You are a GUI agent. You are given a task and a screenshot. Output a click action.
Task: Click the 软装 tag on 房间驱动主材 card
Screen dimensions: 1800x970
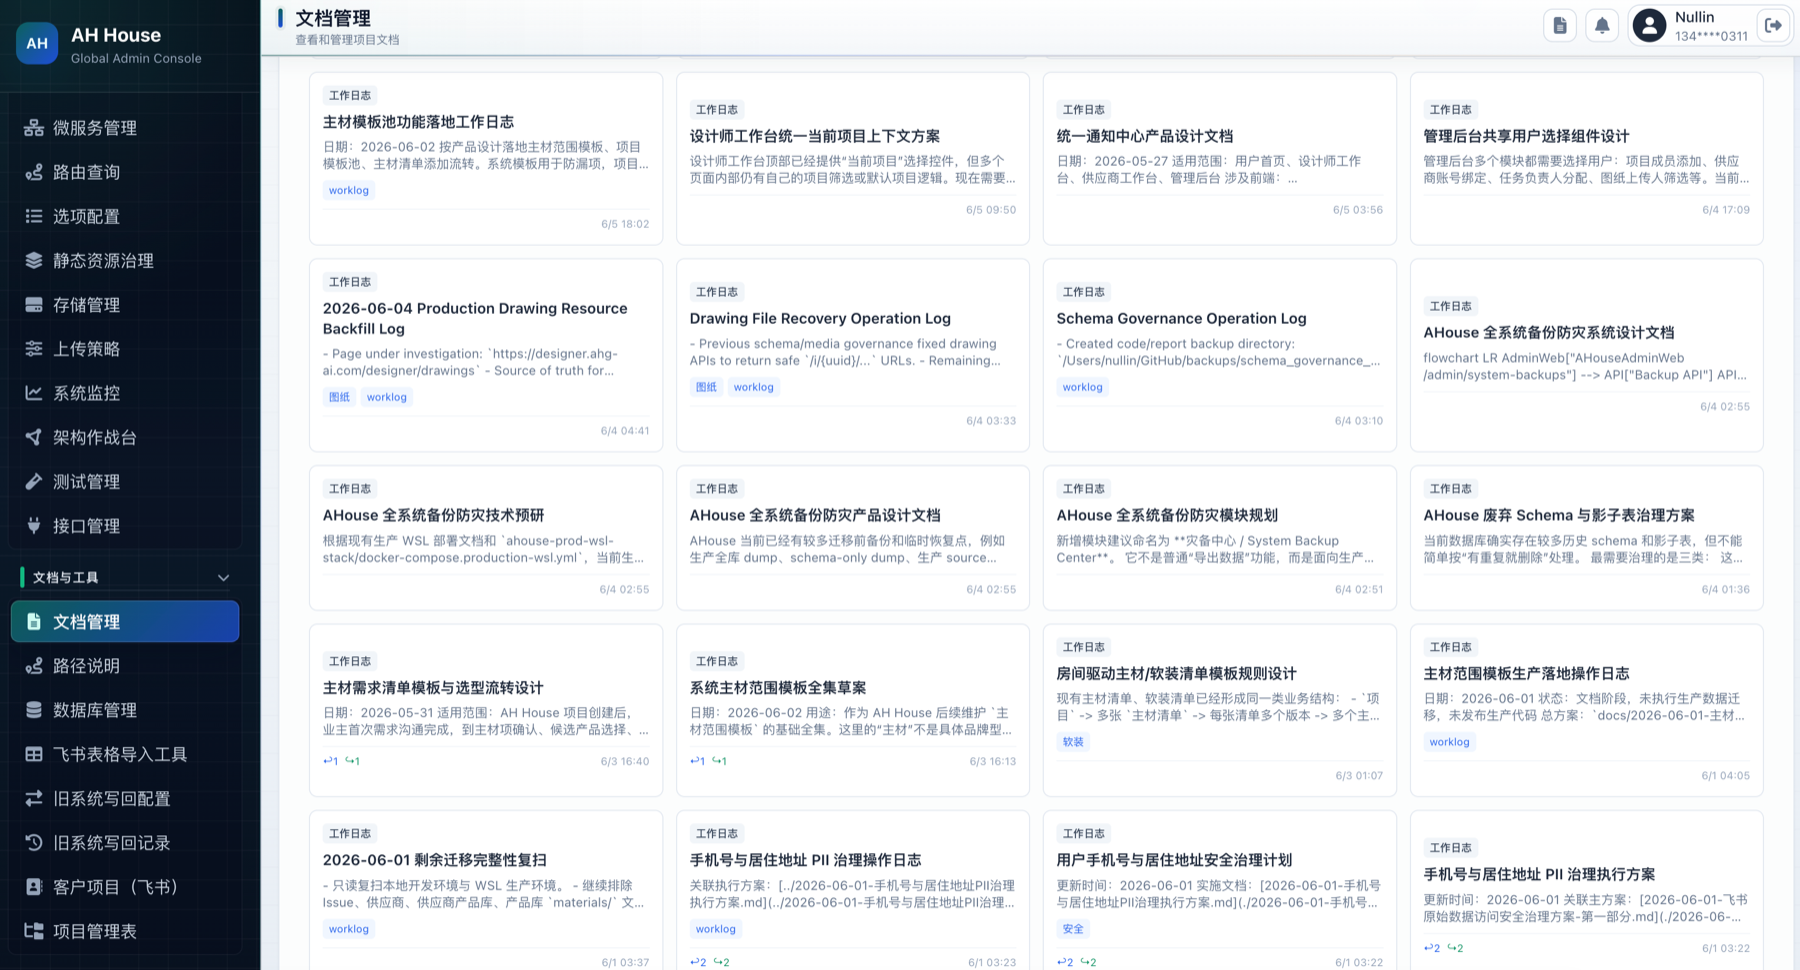pyautogui.click(x=1073, y=742)
